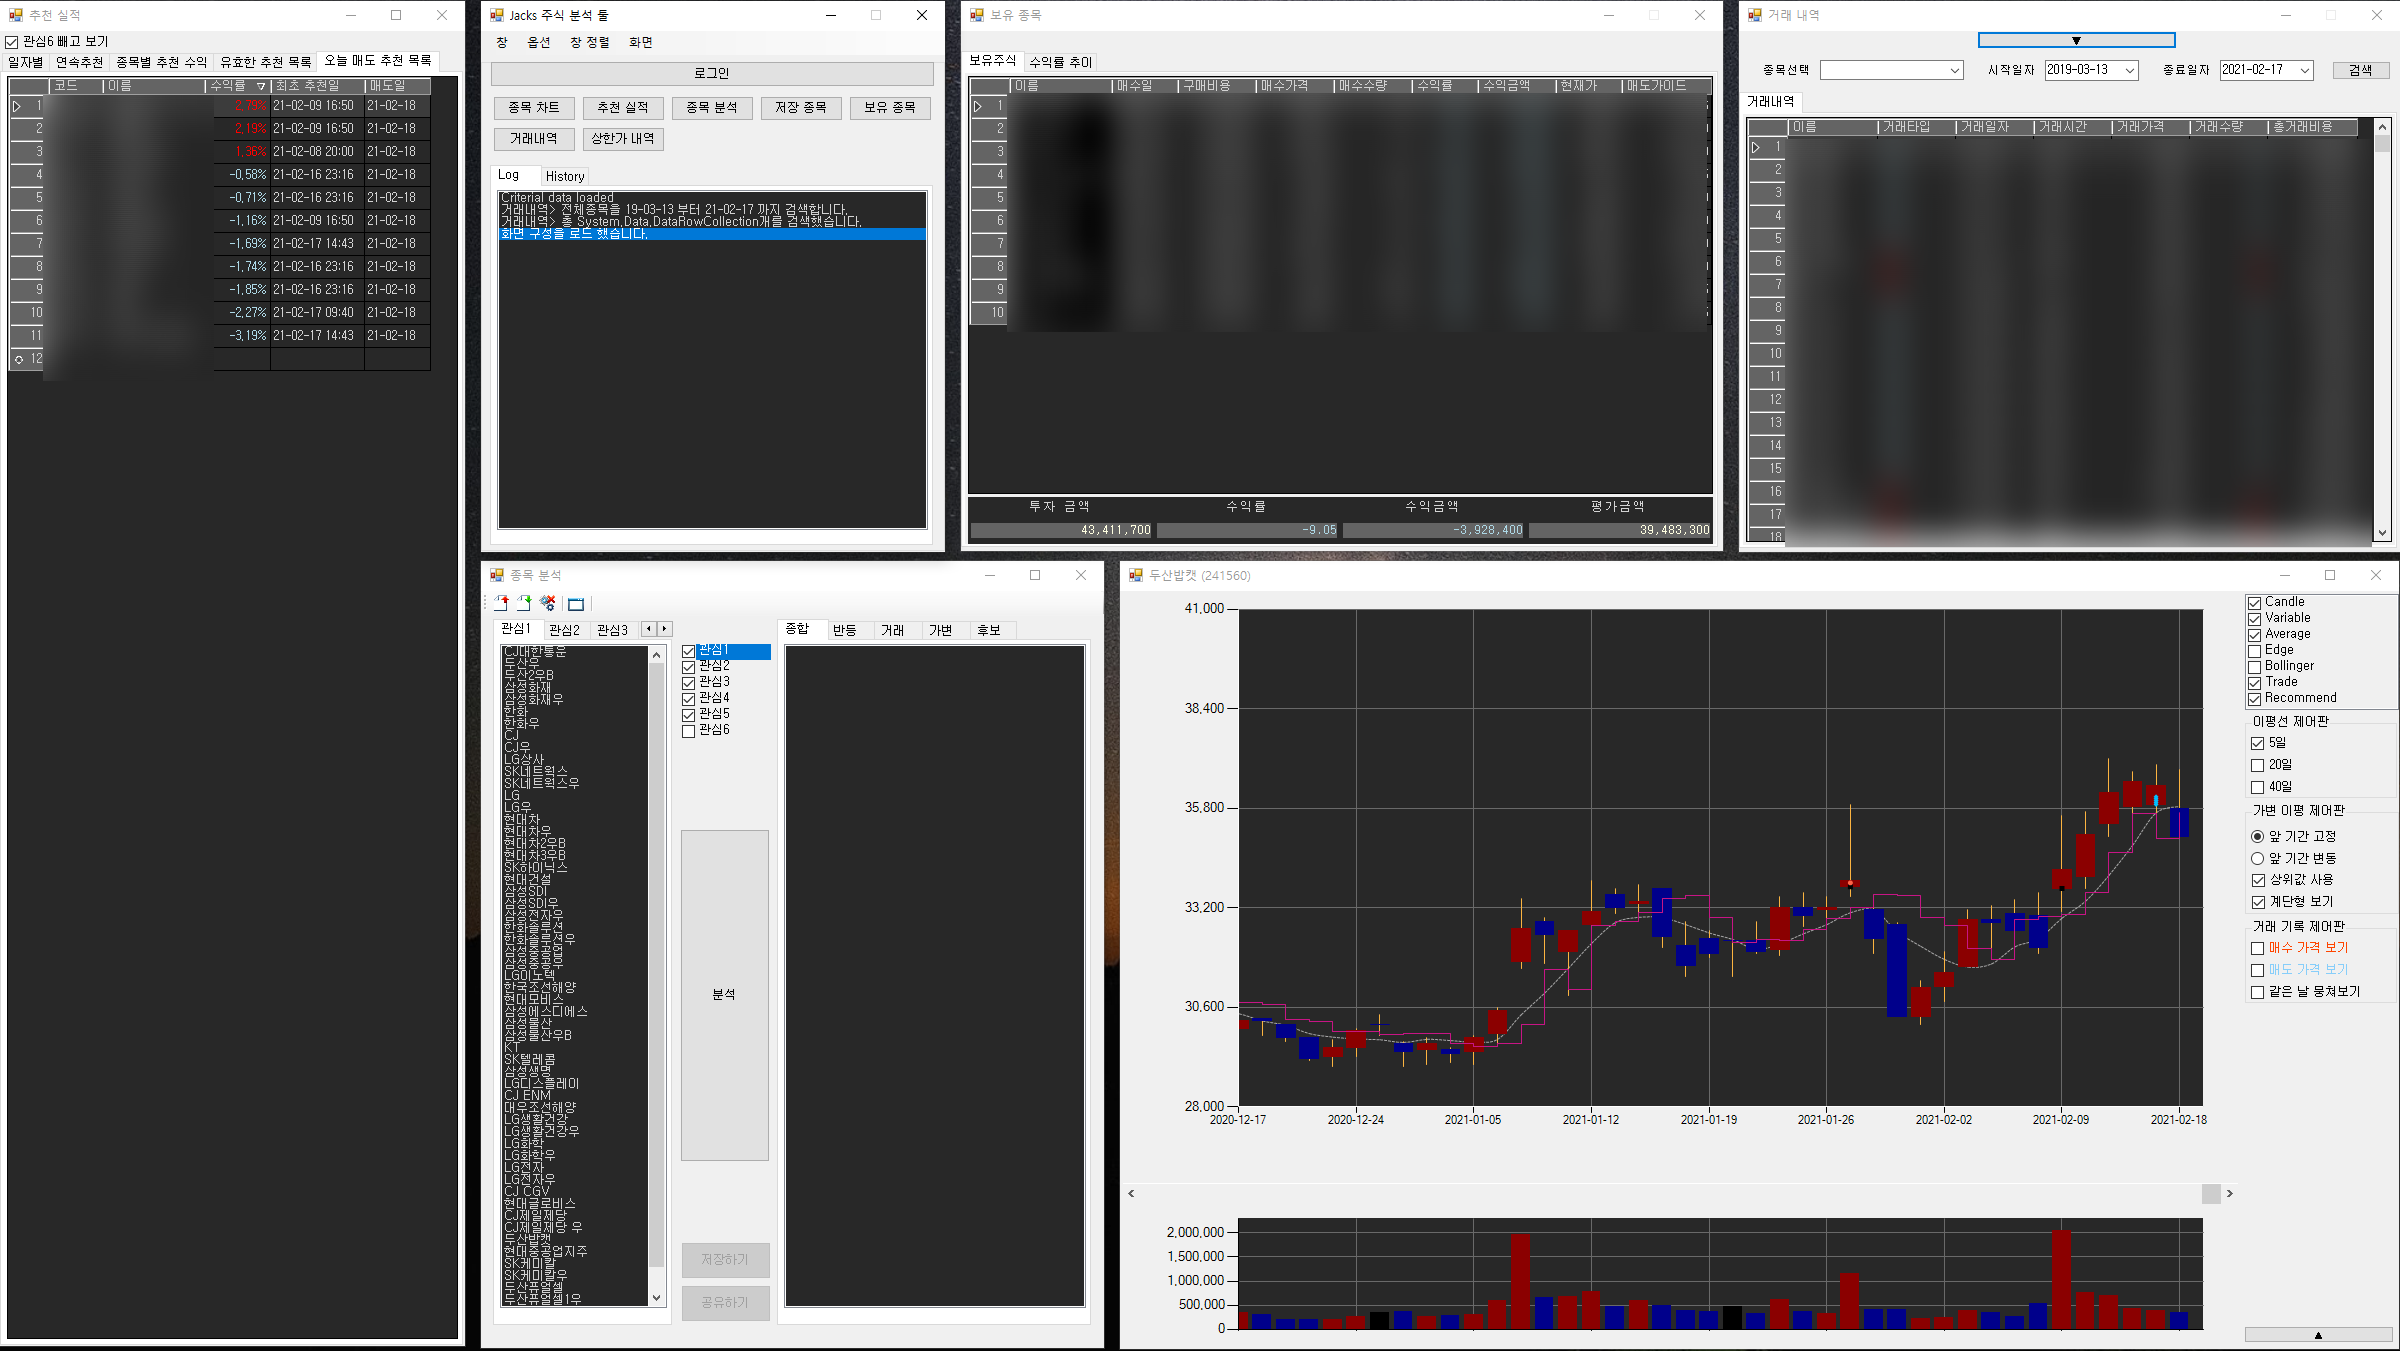Switch to the 수익률 추이 tab
The height and width of the screenshot is (1351, 2400).
1061,62
